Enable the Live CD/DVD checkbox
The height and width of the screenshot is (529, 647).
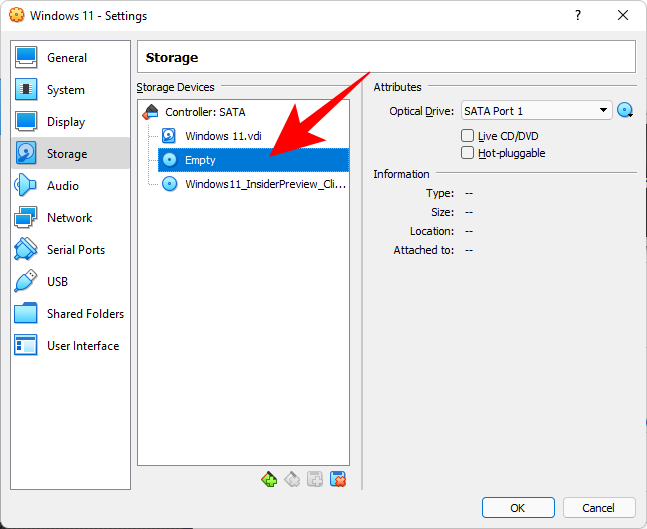click(x=468, y=136)
